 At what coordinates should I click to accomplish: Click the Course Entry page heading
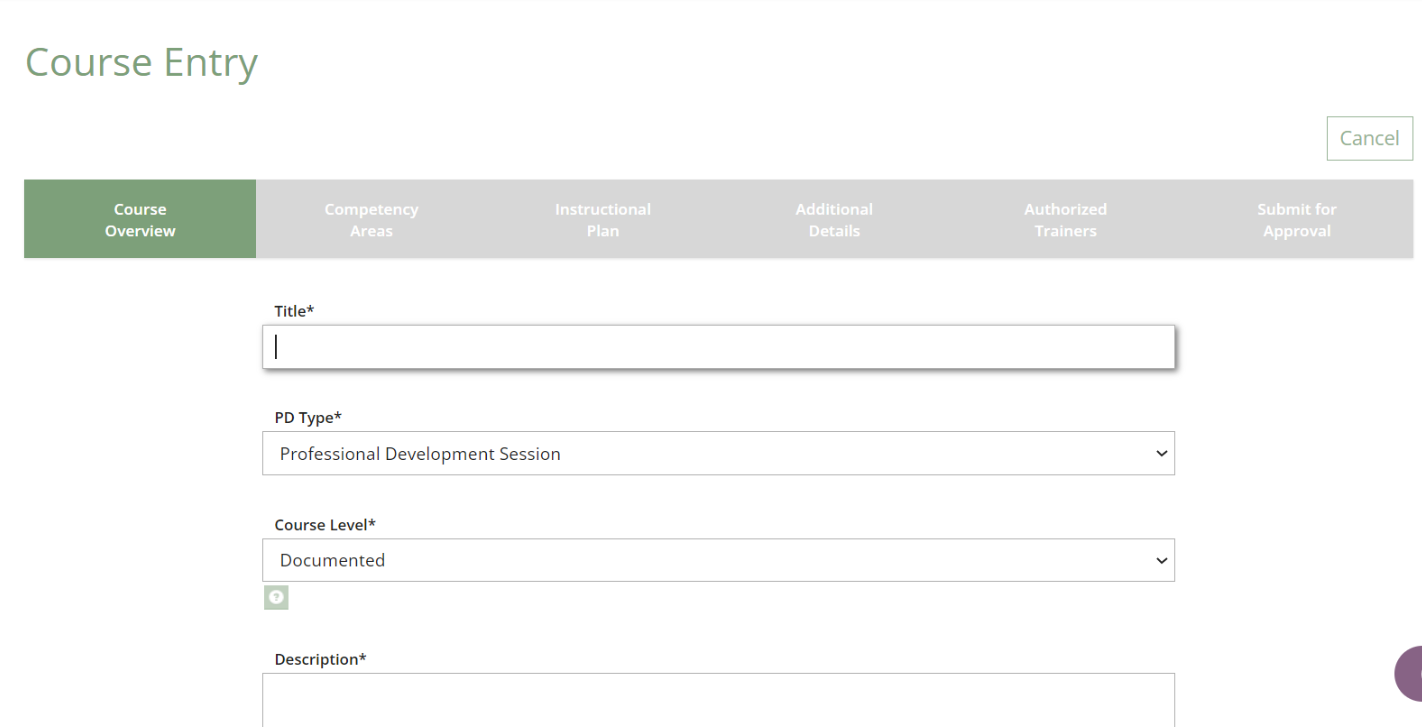[x=141, y=62]
